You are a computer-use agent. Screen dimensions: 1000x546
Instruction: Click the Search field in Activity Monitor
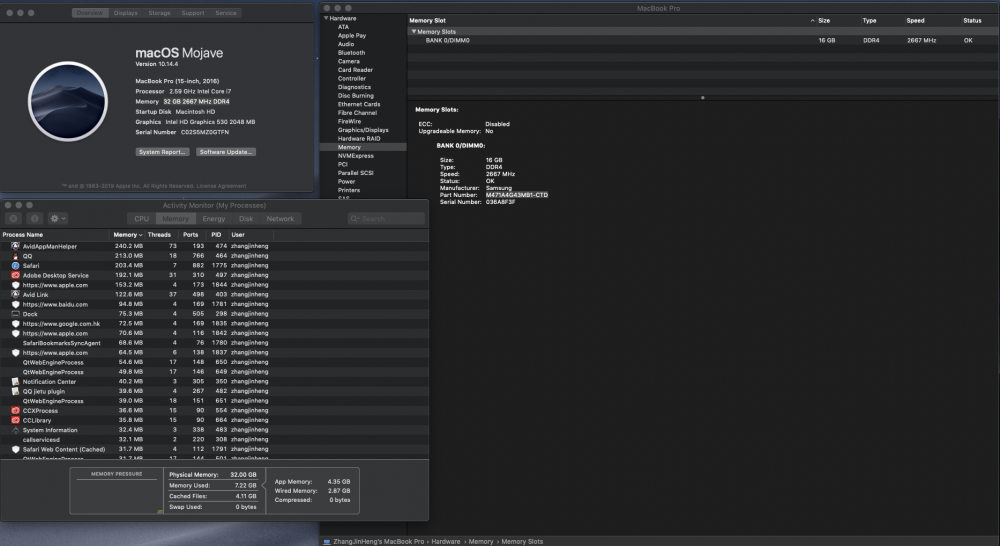click(x=386, y=219)
